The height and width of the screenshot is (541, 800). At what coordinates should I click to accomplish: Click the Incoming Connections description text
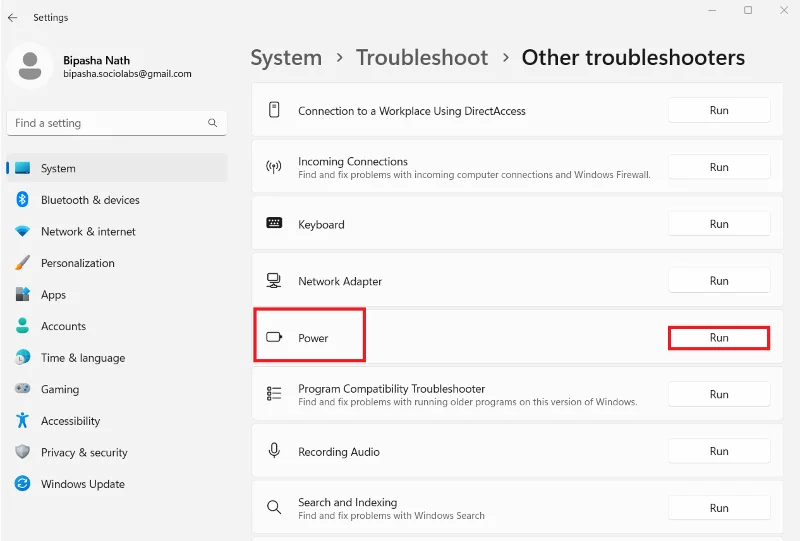pos(474,175)
